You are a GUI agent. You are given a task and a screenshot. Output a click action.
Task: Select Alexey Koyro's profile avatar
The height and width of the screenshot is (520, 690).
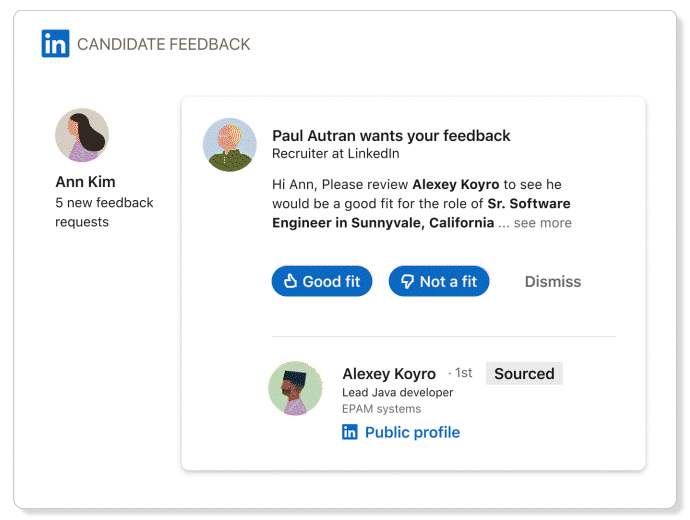tap(295, 388)
